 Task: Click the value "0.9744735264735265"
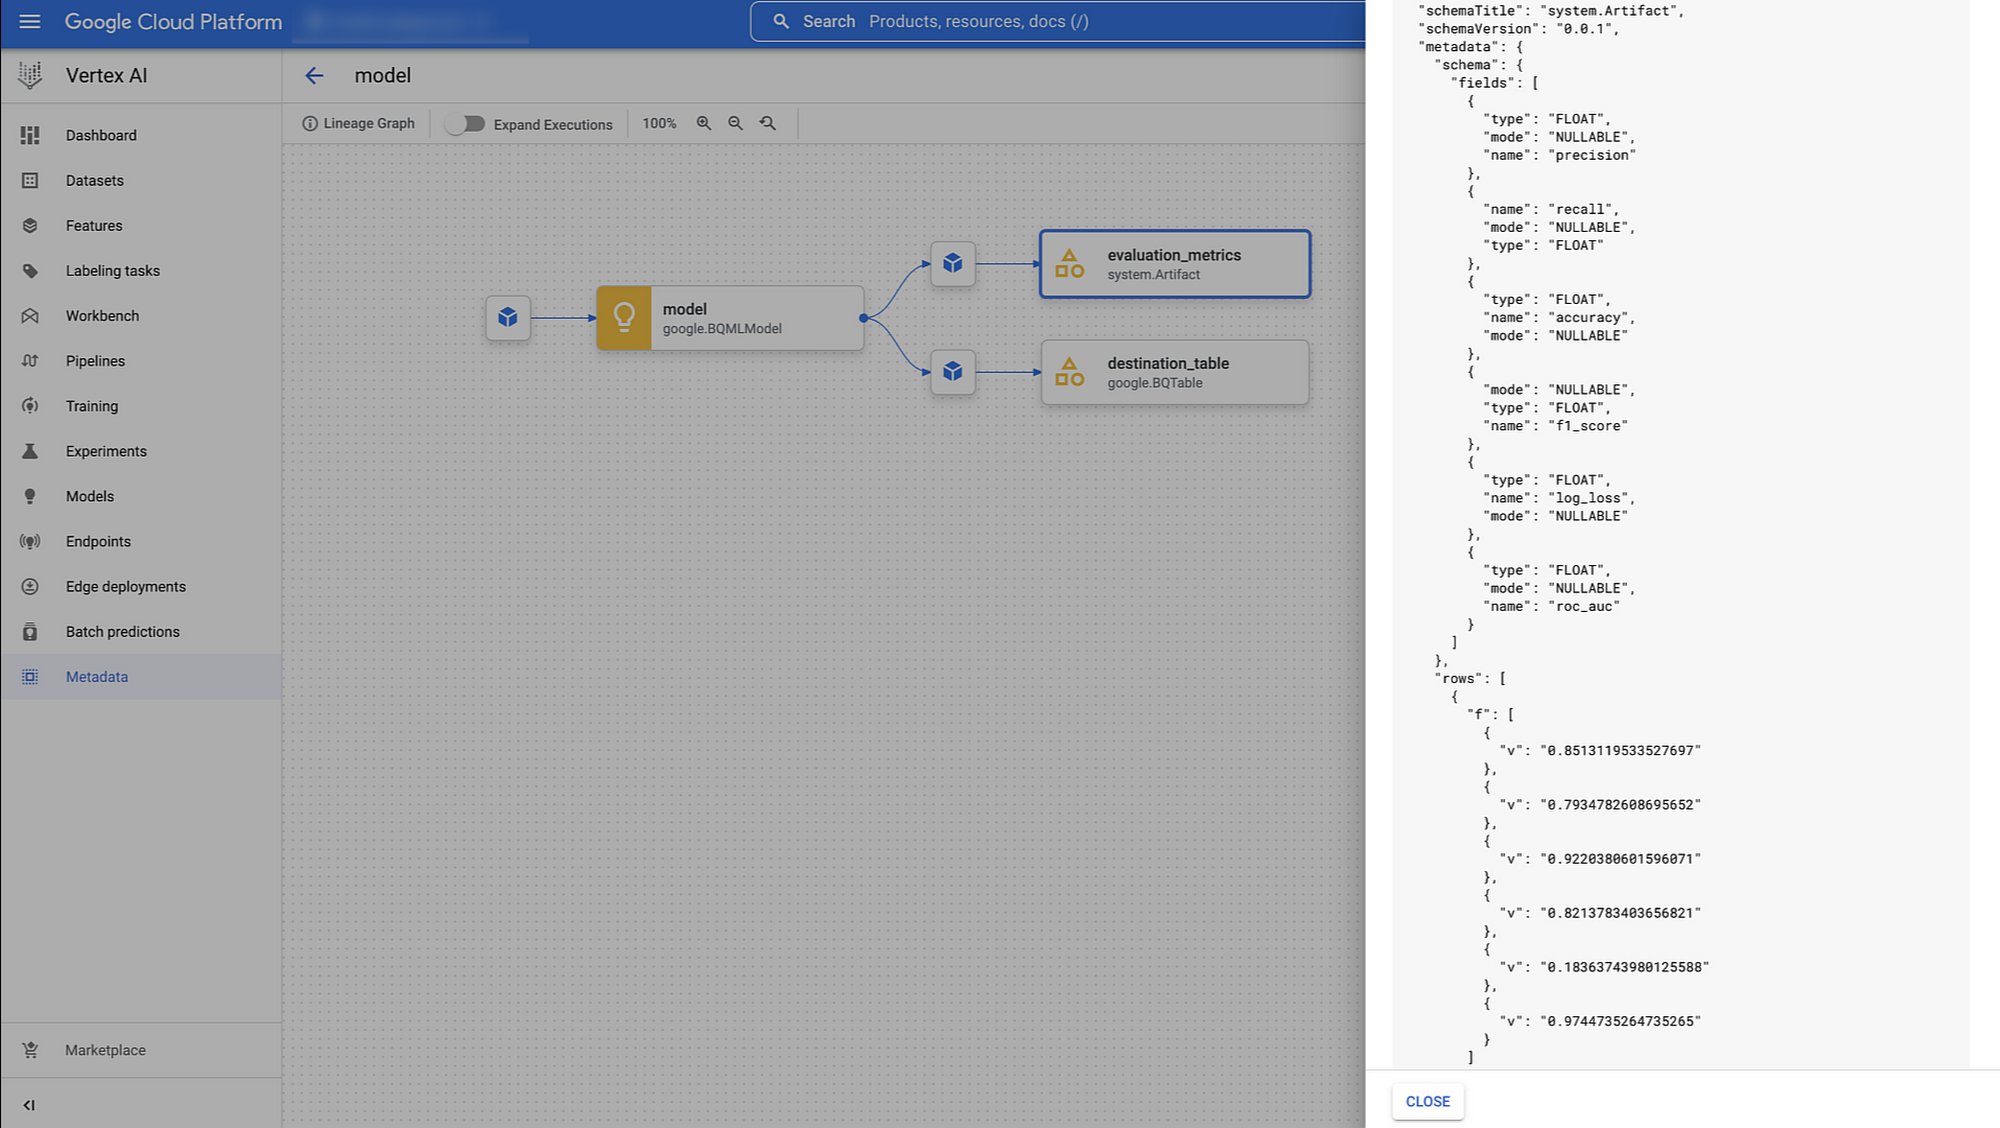click(1620, 1021)
